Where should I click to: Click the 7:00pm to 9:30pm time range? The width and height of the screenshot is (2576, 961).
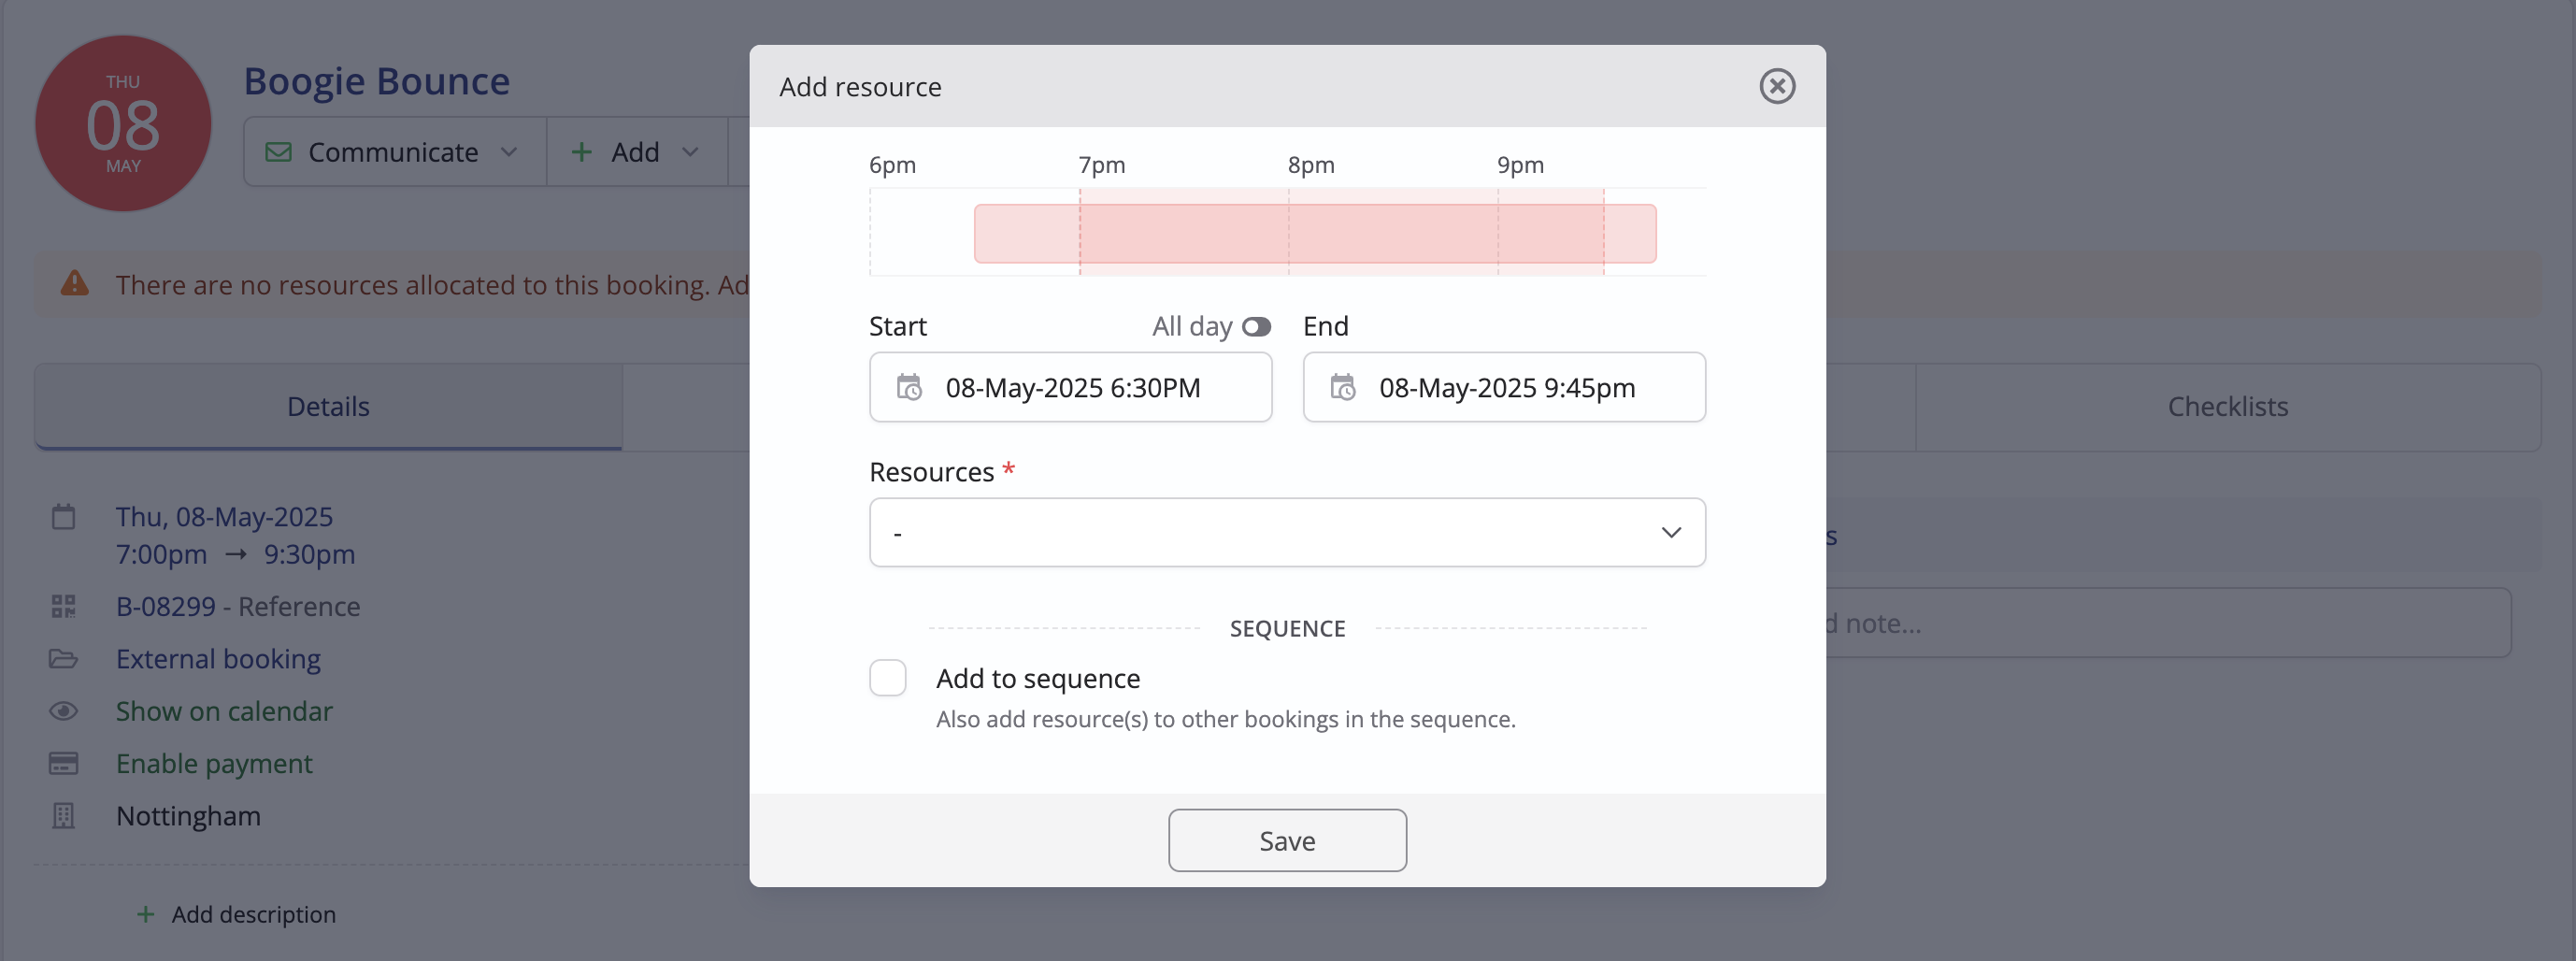coord(235,554)
